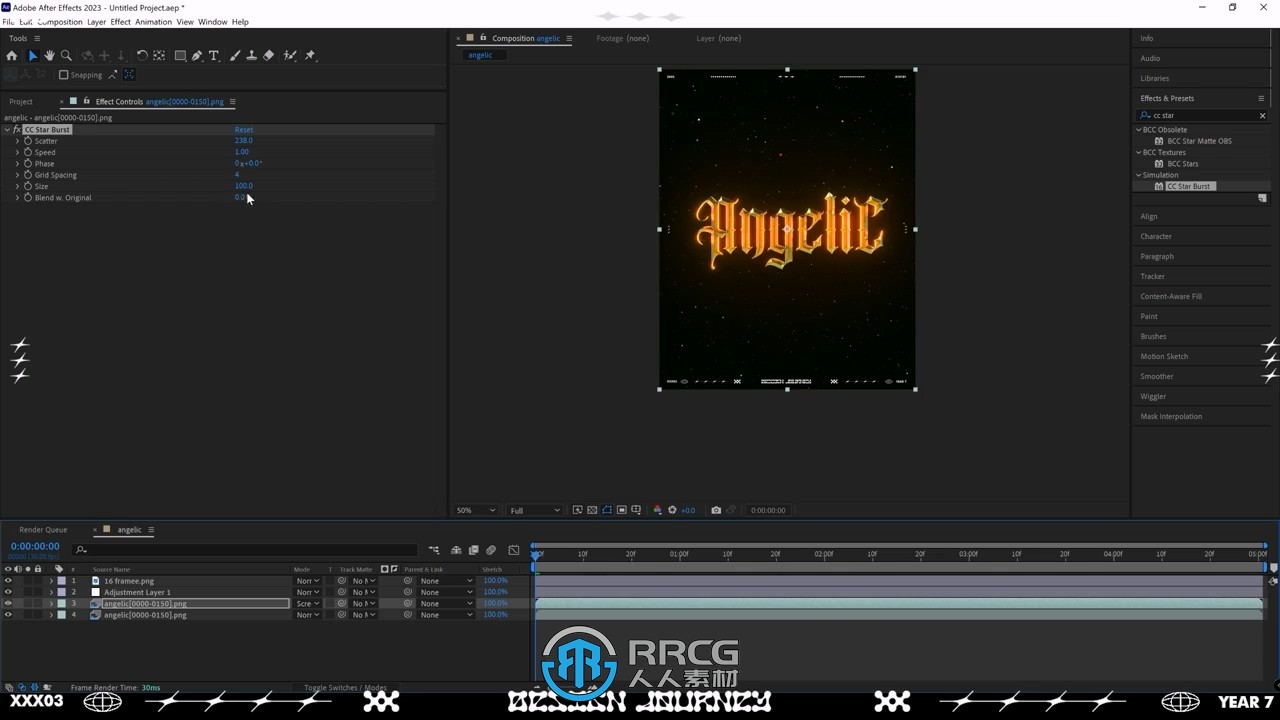Click the shy layers icon in timeline
The image size is (1280, 720).
[x=456, y=550]
